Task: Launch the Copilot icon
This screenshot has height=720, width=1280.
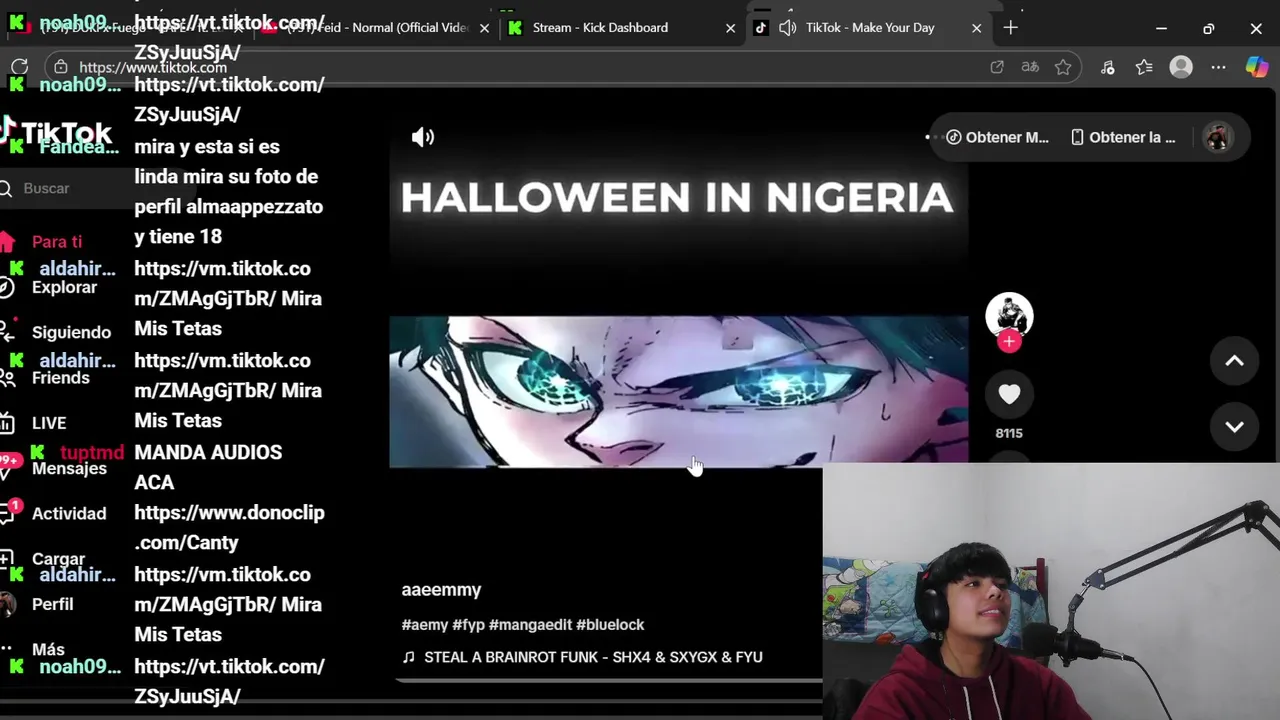Action: [x=1256, y=67]
